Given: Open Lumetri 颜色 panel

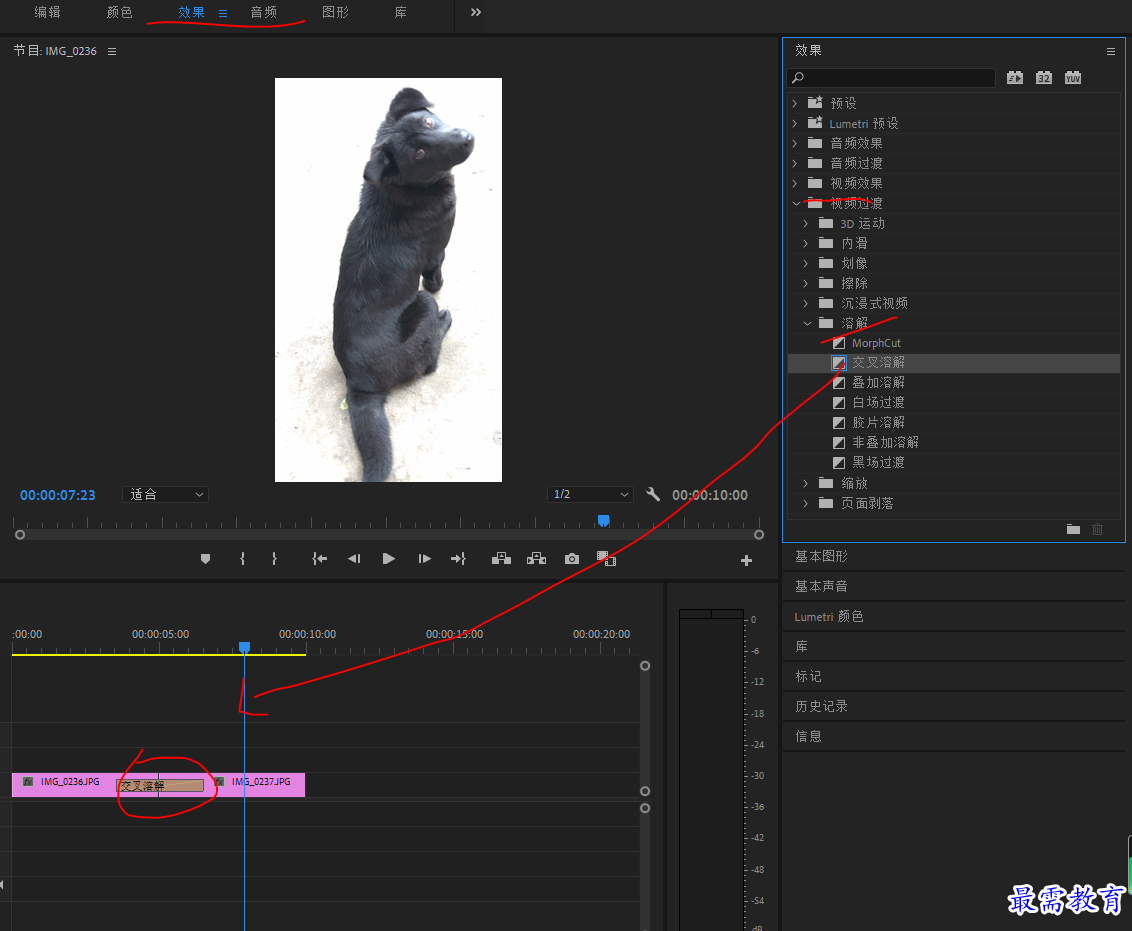Looking at the screenshot, I should (x=829, y=616).
